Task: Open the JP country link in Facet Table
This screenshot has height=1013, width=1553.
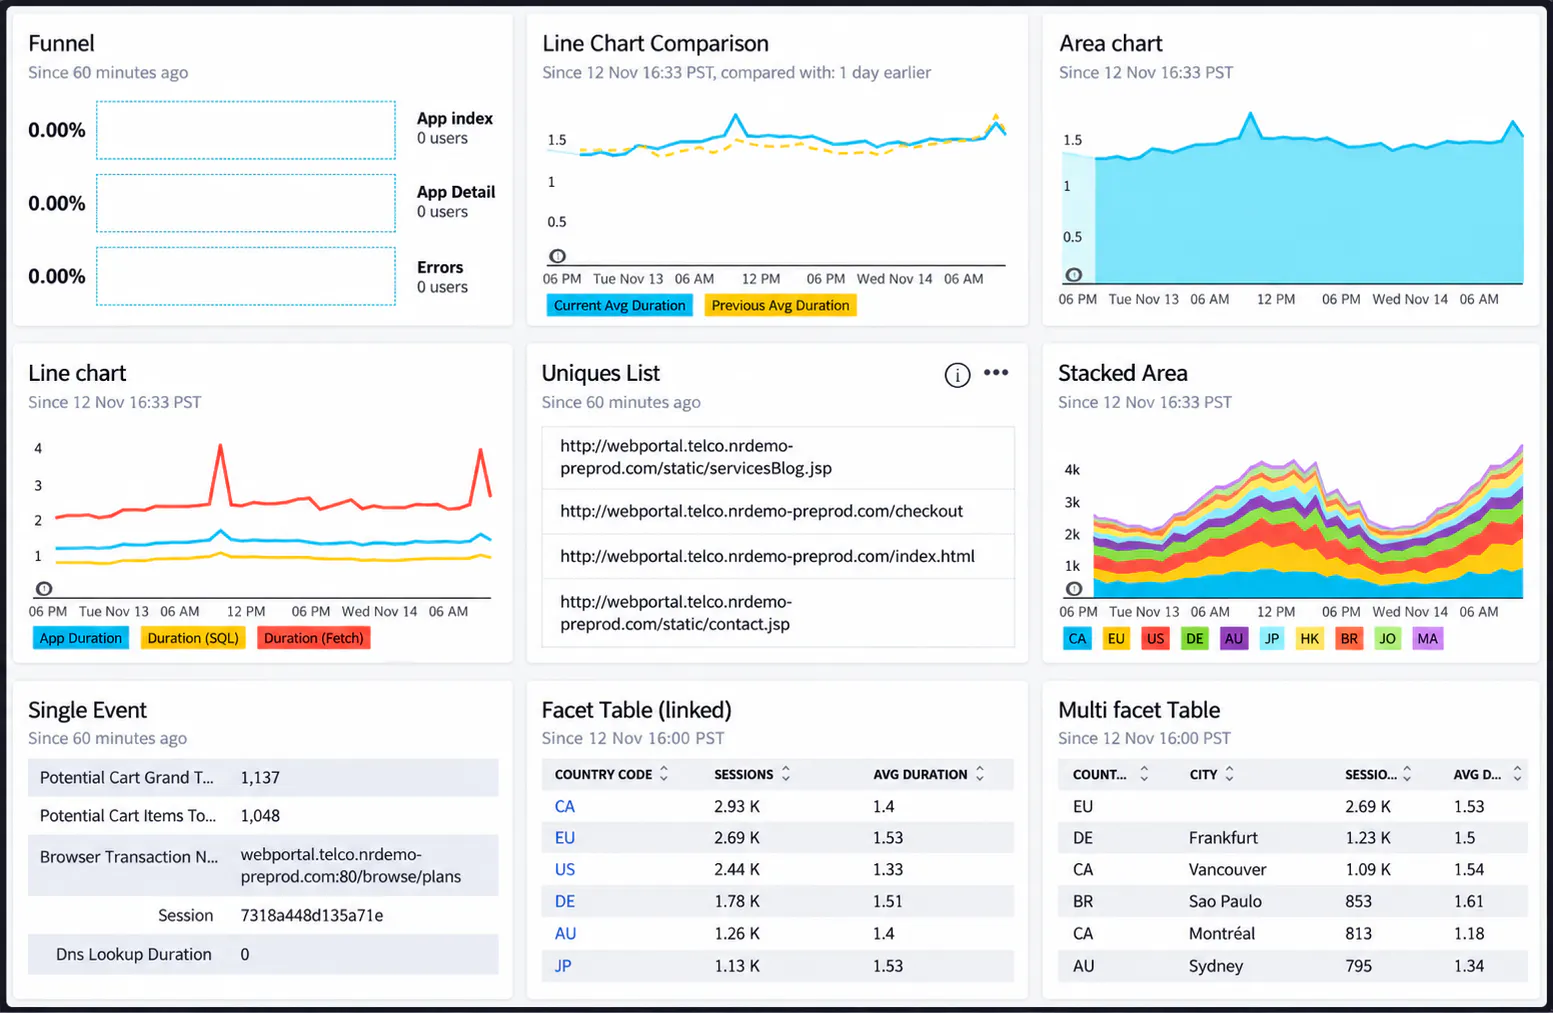Action: tap(563, 966)
